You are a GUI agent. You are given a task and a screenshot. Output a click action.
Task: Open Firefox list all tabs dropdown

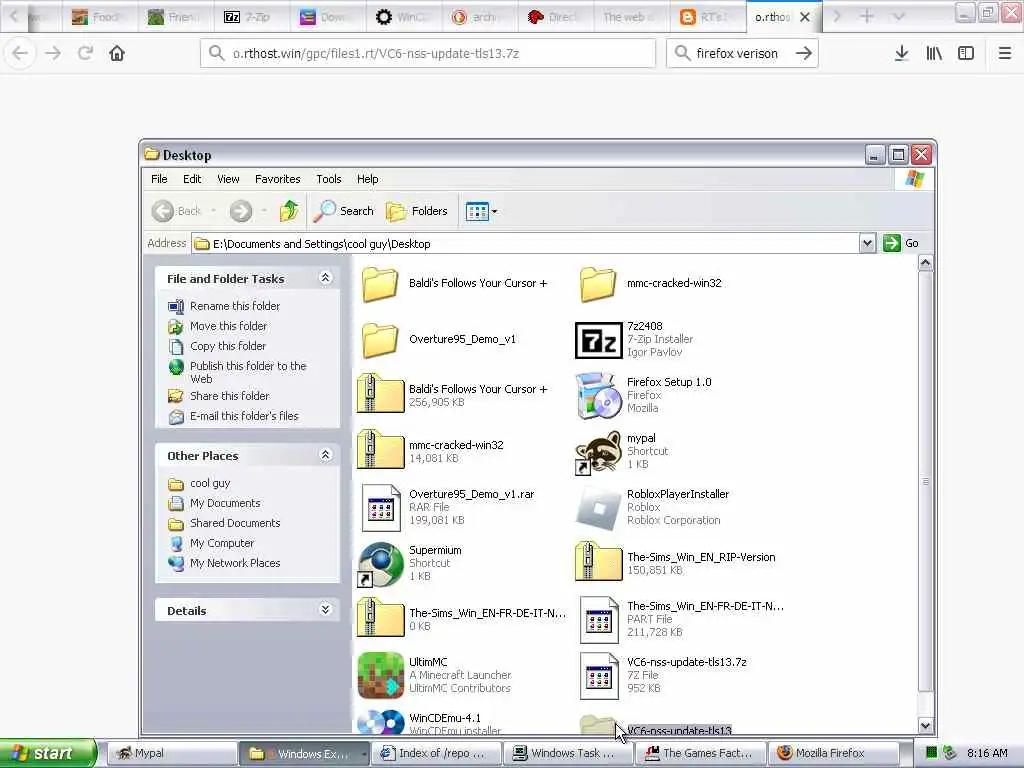point(899,16)
